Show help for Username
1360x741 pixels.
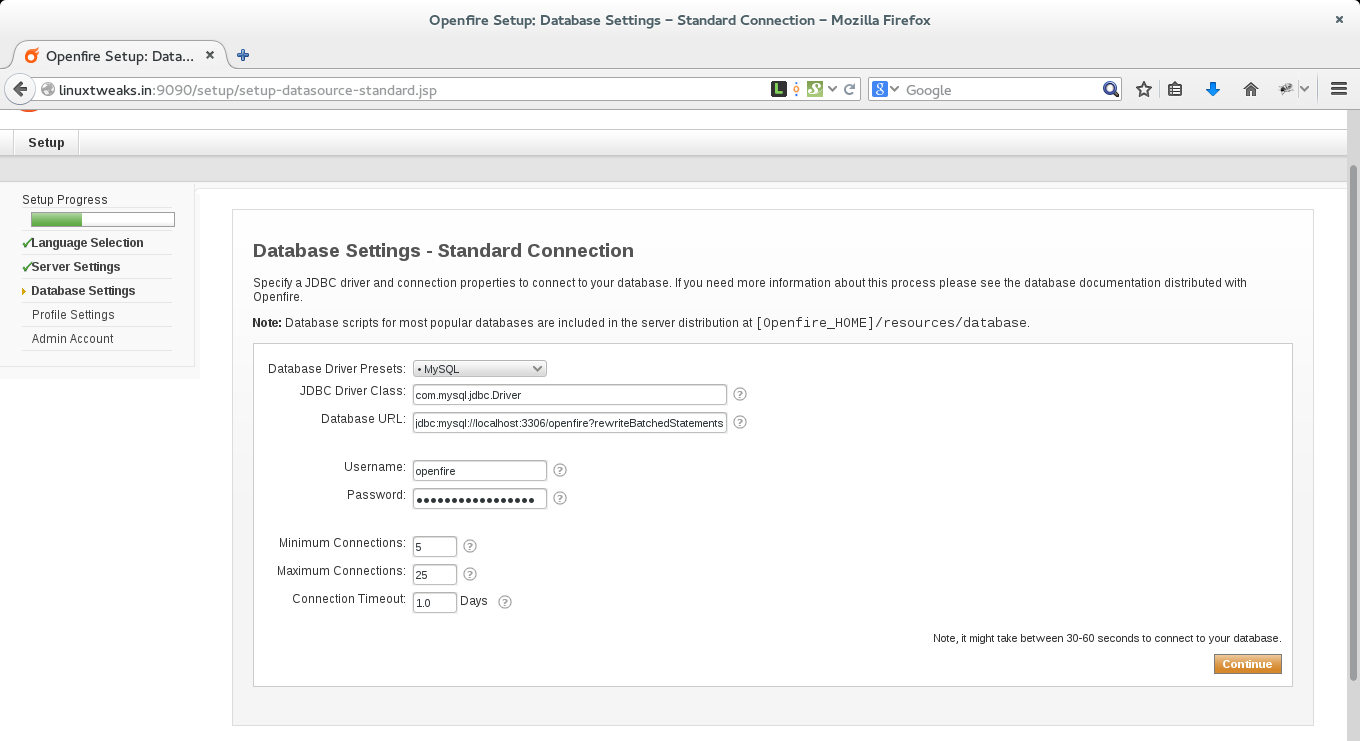coord(560,470)
